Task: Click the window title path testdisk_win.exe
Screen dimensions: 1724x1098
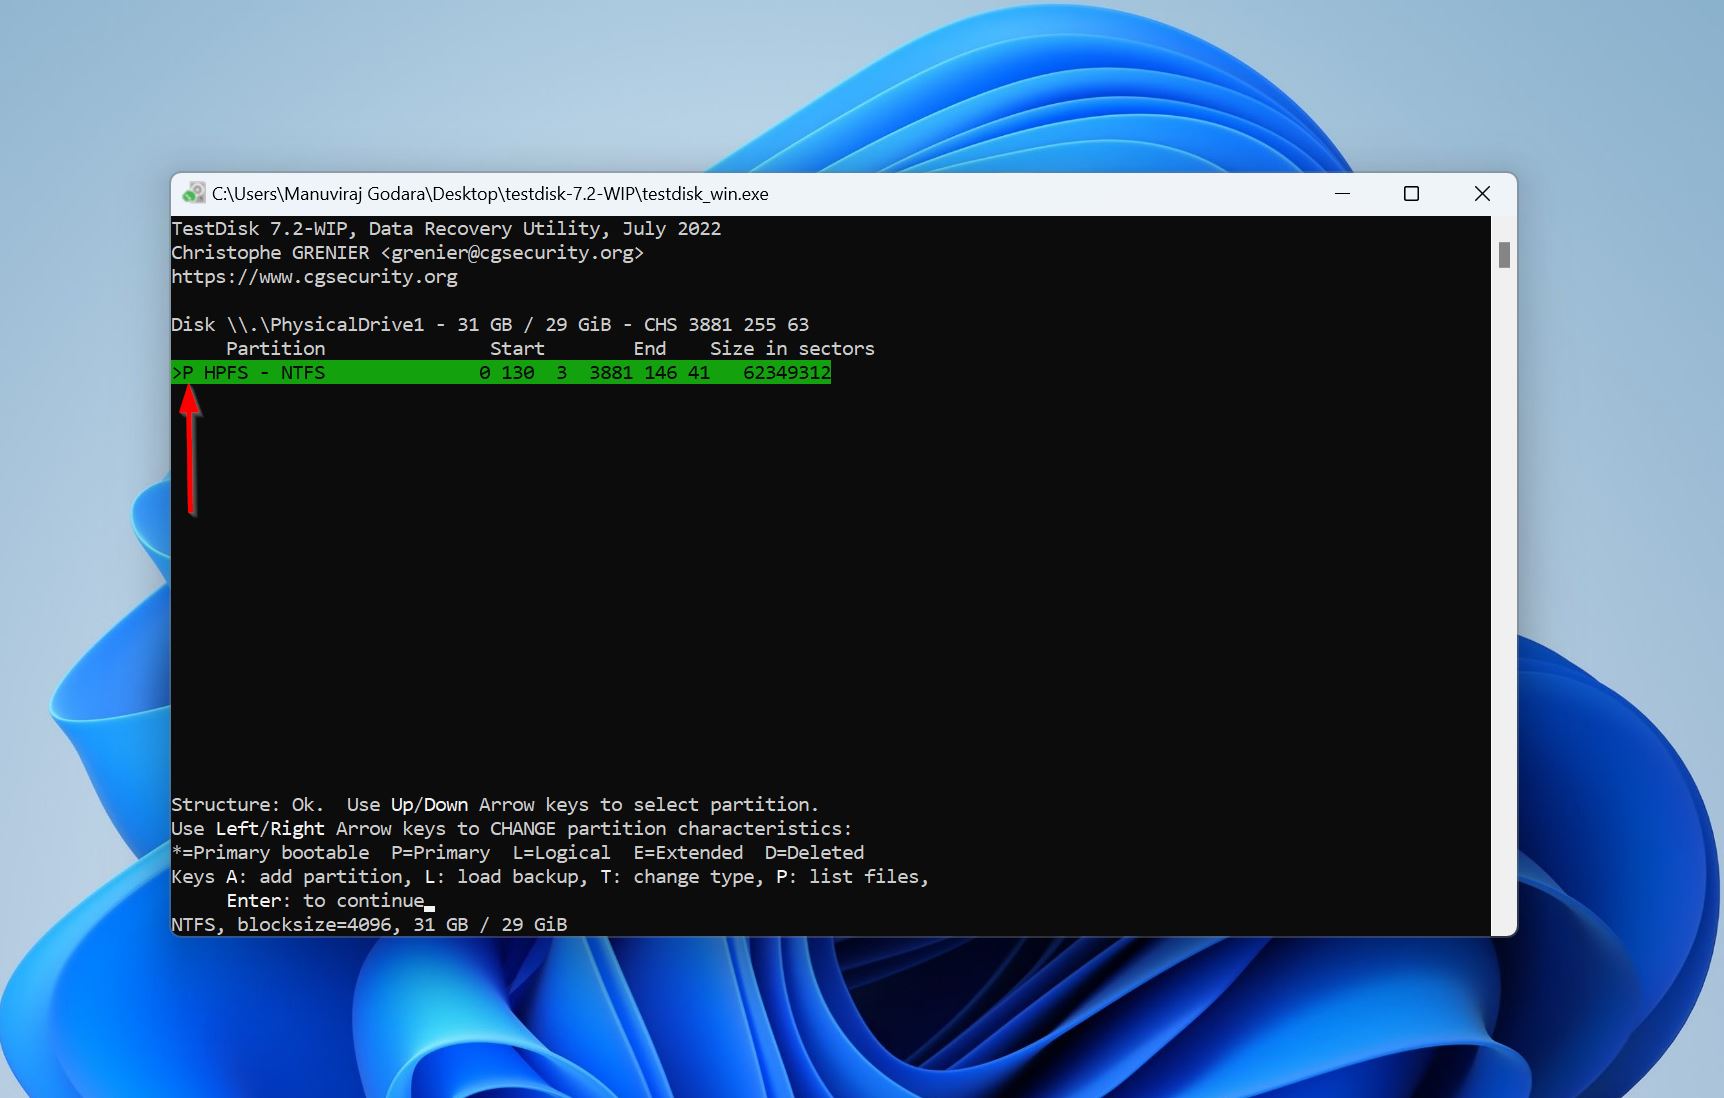Action: [x=490, y=193]
